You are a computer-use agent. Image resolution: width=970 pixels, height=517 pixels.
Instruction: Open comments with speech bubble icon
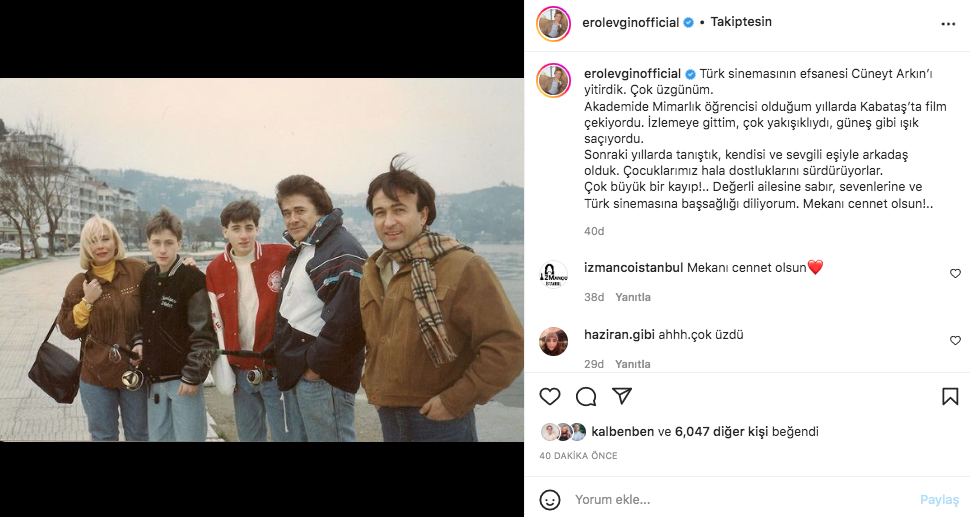pos(586,397)
